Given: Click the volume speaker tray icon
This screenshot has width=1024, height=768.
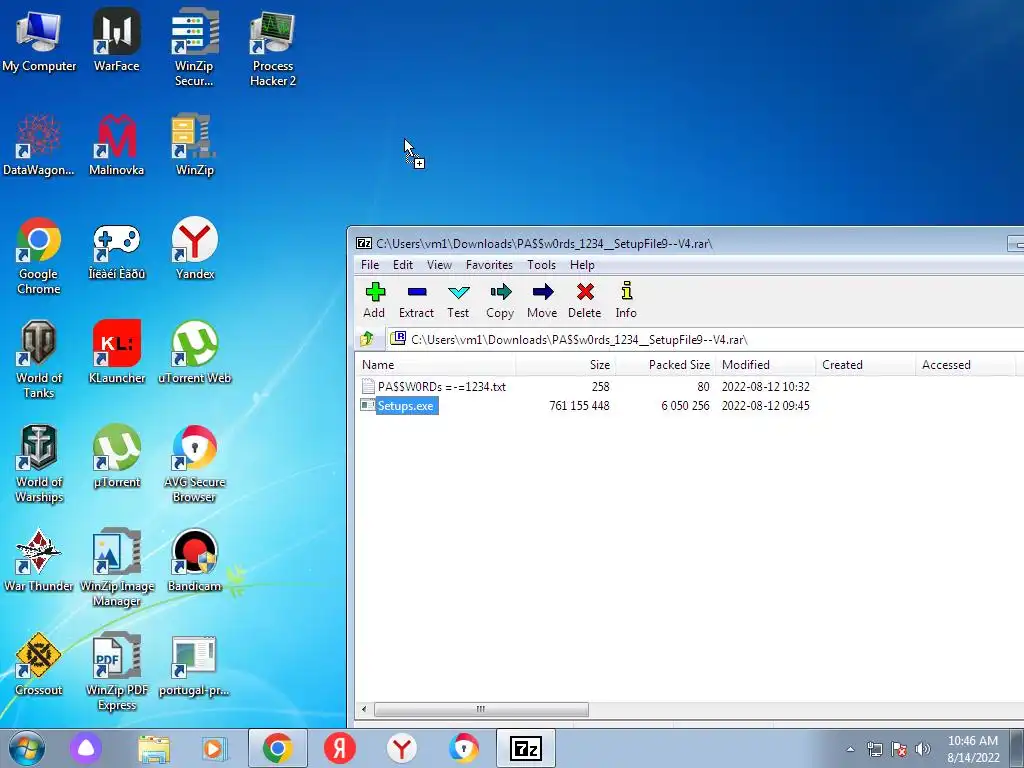Looking at the screenshot, I should (923, 749).
